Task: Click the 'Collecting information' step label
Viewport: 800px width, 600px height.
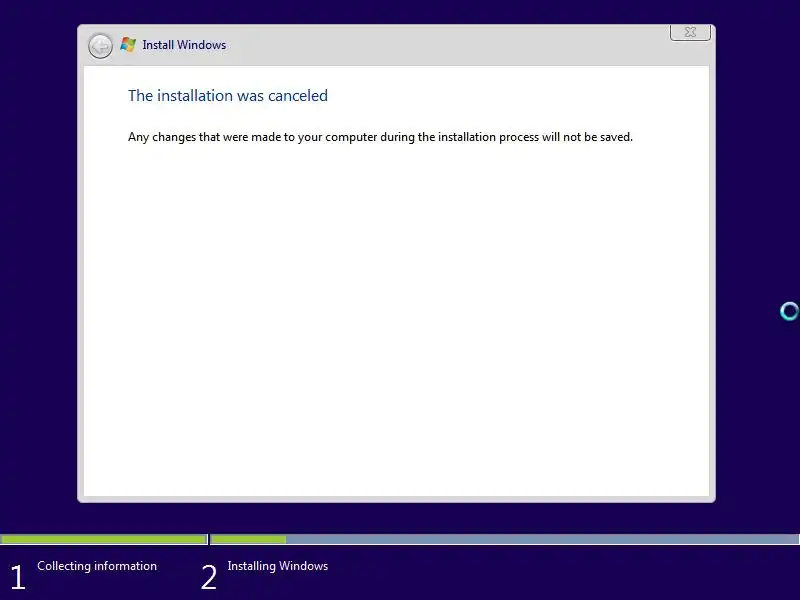Action: 97,566
